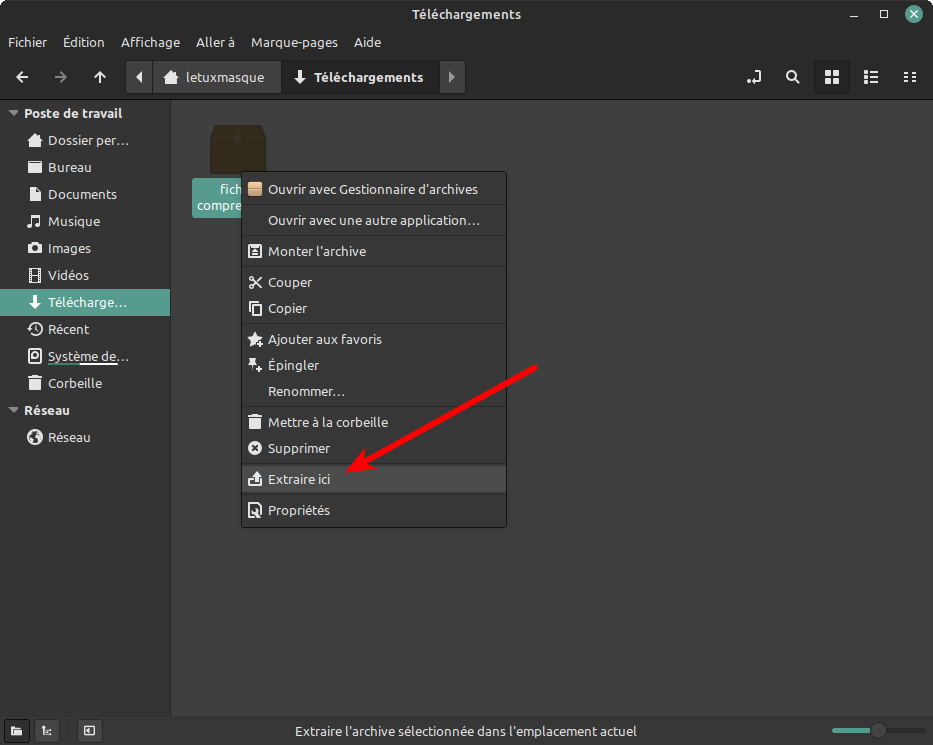This screenshot has width=933, height=745.
Task: Toggle the location entry icon
Action: coord(754,77)
